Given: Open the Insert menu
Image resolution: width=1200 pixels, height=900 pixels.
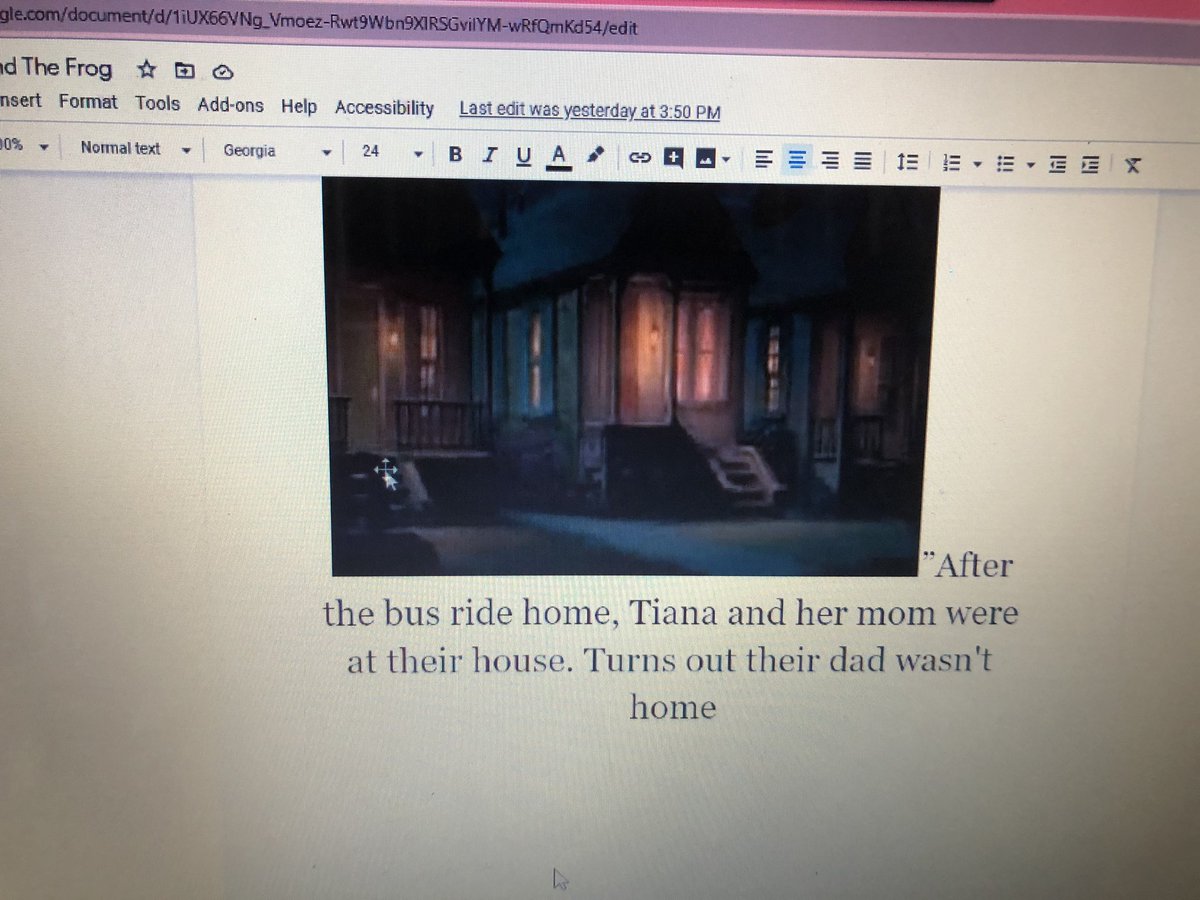Looking at the screenshot, I should [x=21, y=100].
